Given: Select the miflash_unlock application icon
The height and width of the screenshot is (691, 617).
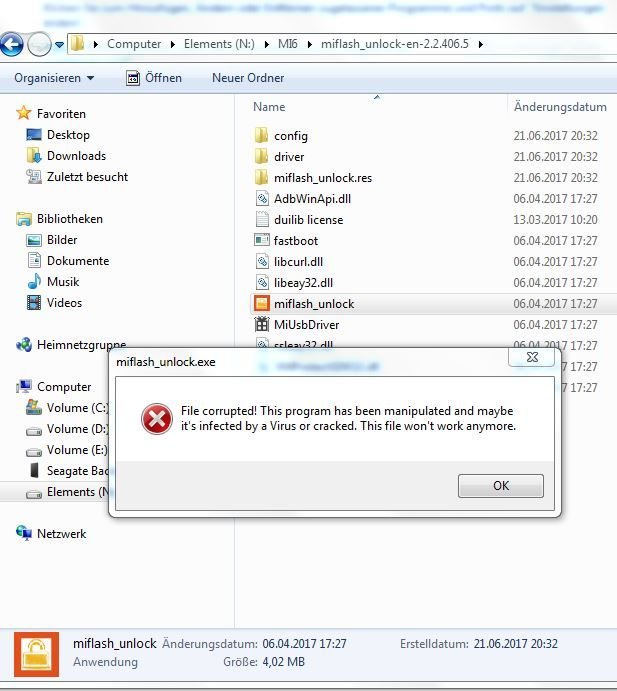Looking at the screenshot, I should coord(261,304).
